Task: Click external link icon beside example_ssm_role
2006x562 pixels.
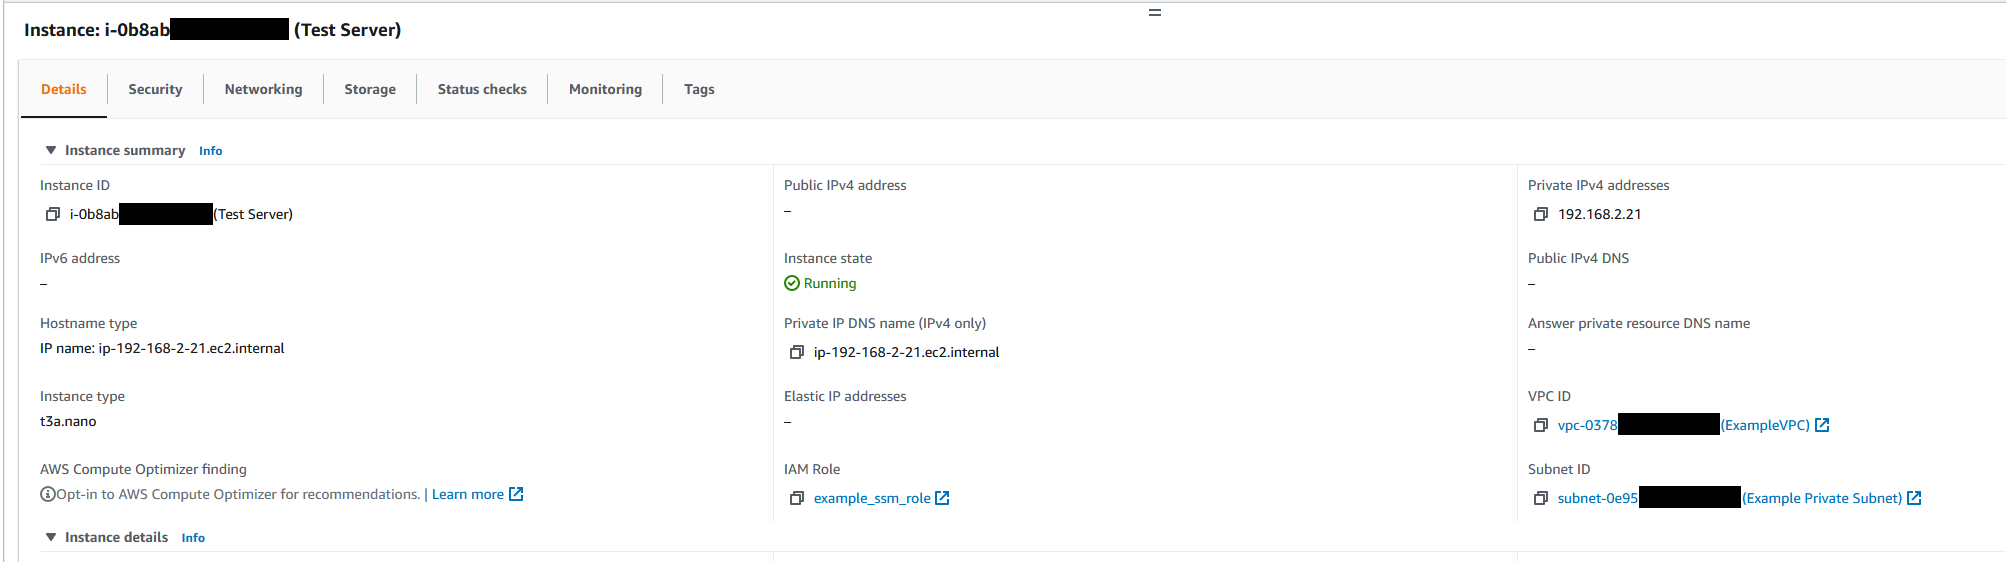Action: [942, 498]
